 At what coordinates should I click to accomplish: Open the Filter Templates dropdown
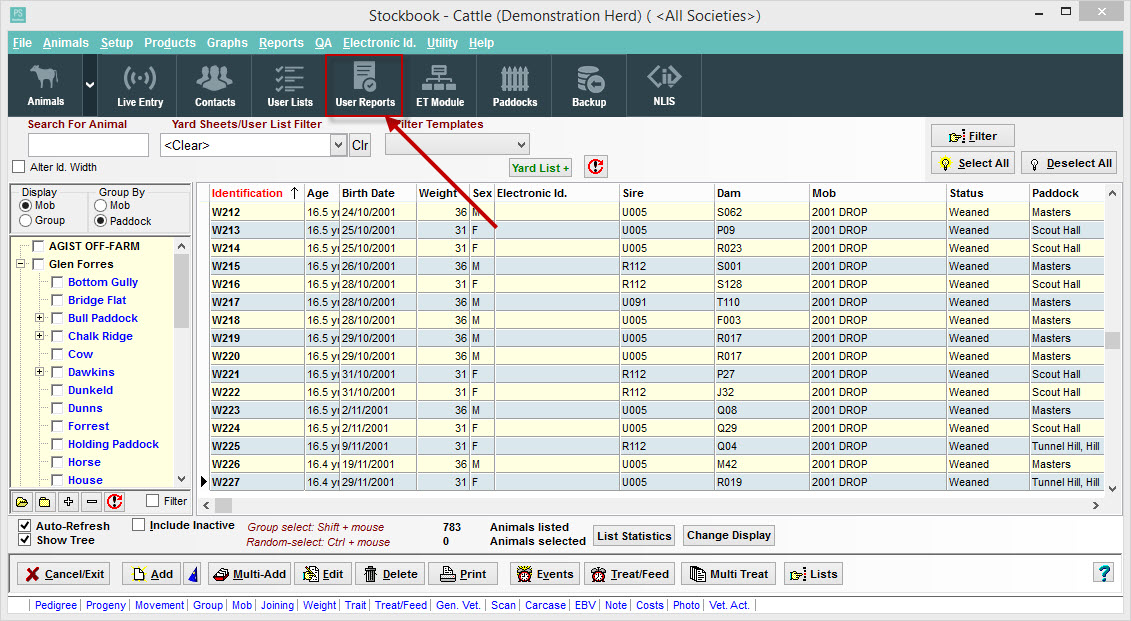(522, 145)
